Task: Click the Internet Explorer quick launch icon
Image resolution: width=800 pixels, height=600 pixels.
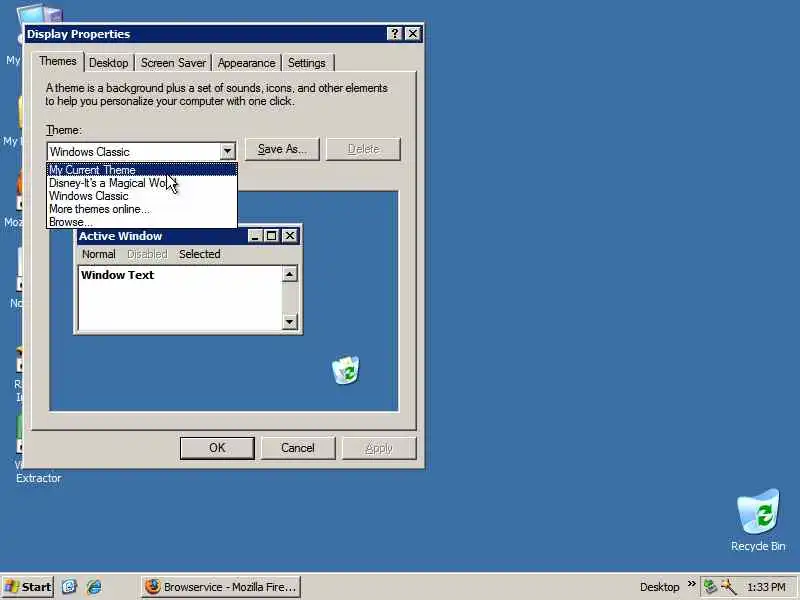Action: tap(94, 587)
